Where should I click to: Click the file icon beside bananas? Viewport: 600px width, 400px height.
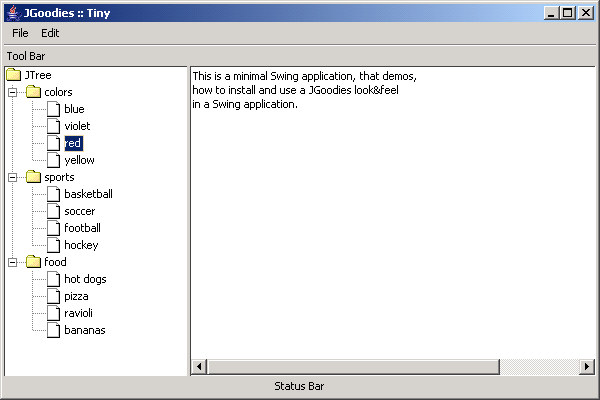(x=54, y=330)
